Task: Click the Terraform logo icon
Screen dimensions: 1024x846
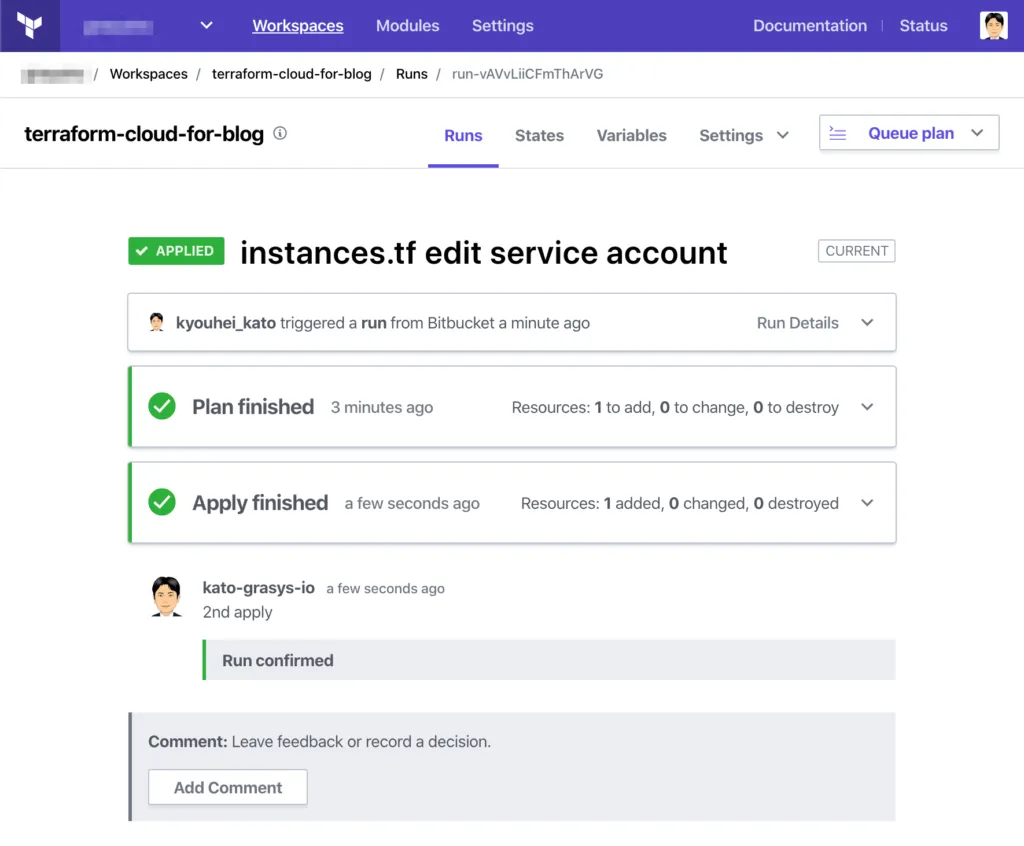Action: pyautogui.click(x=29, y=25)
